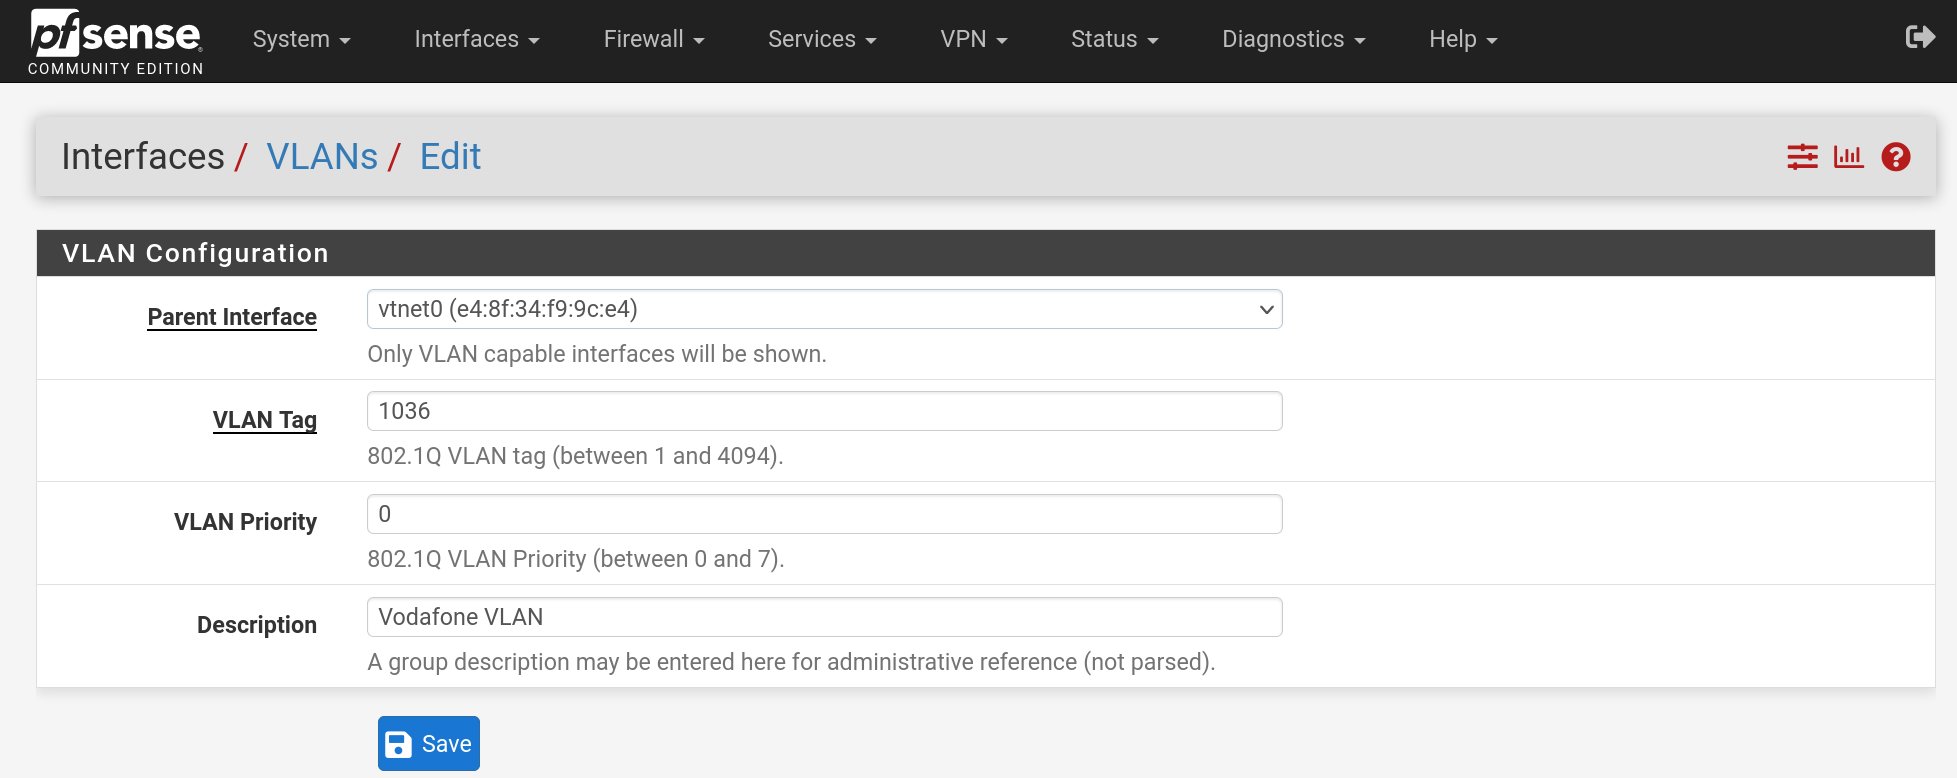1957x778 pixels.
Task: Focus the VLAN Priority input
Action: point(824,514)
